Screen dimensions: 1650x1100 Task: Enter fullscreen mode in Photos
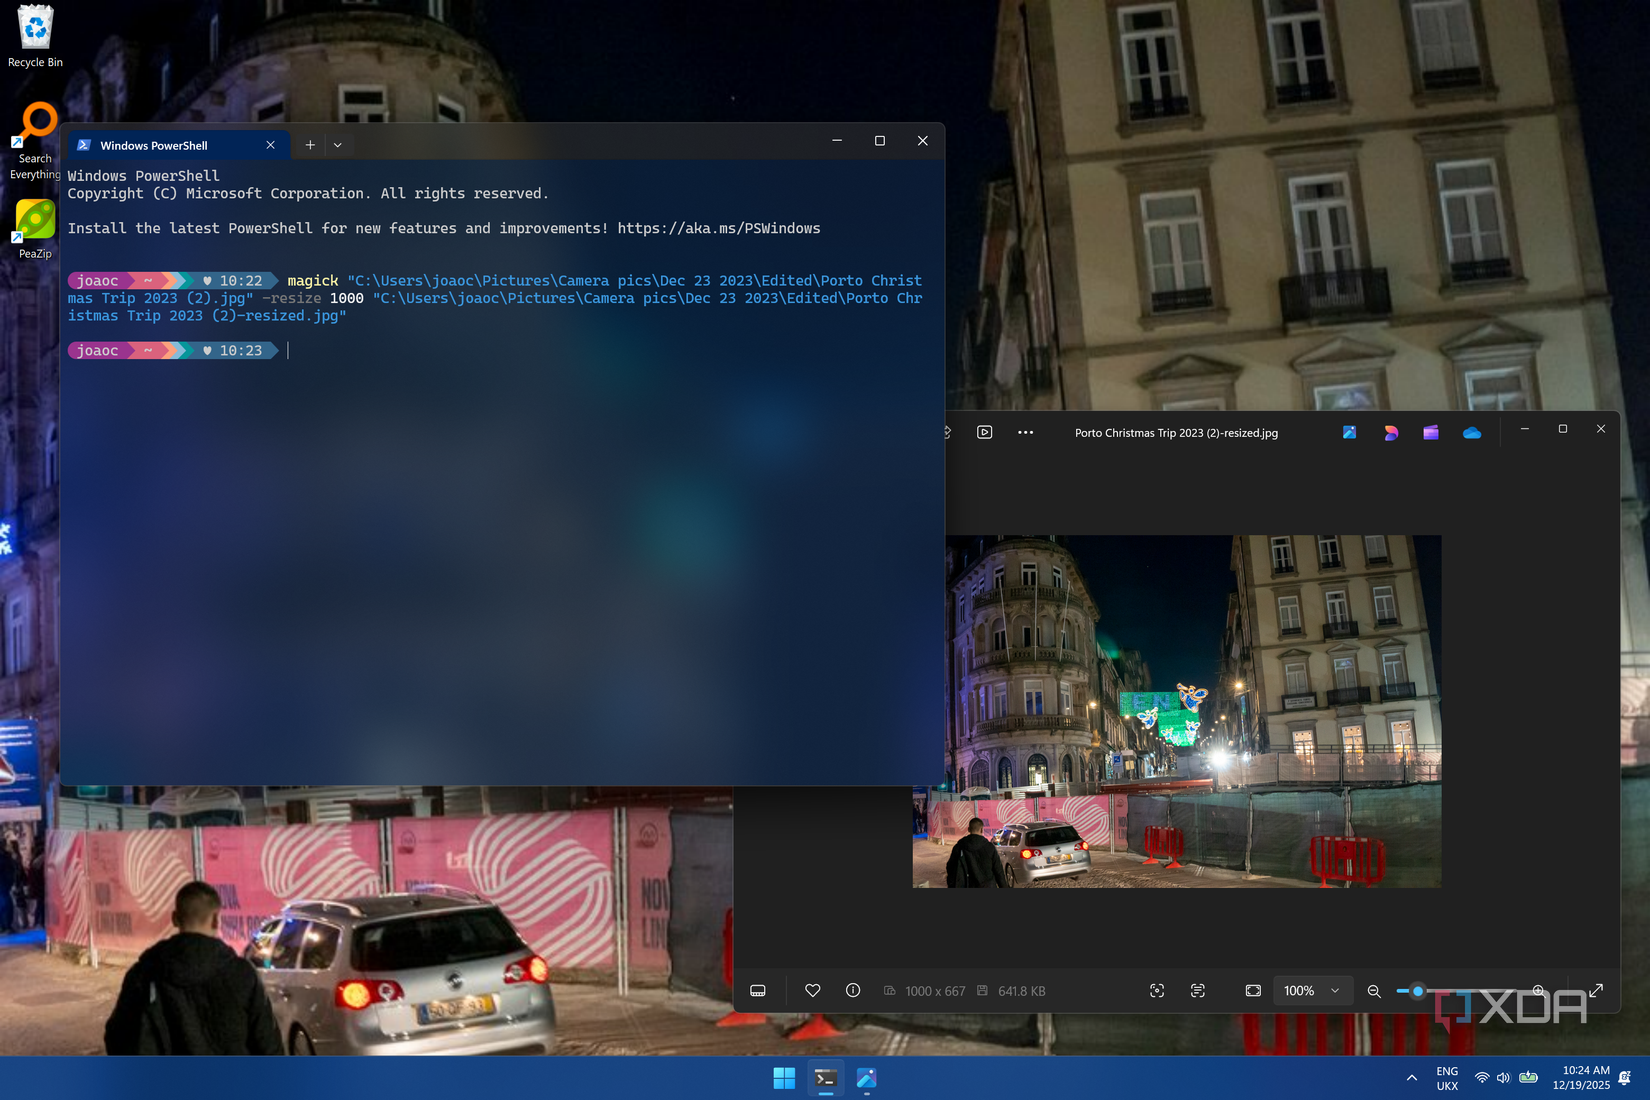tap(1597, 990)
